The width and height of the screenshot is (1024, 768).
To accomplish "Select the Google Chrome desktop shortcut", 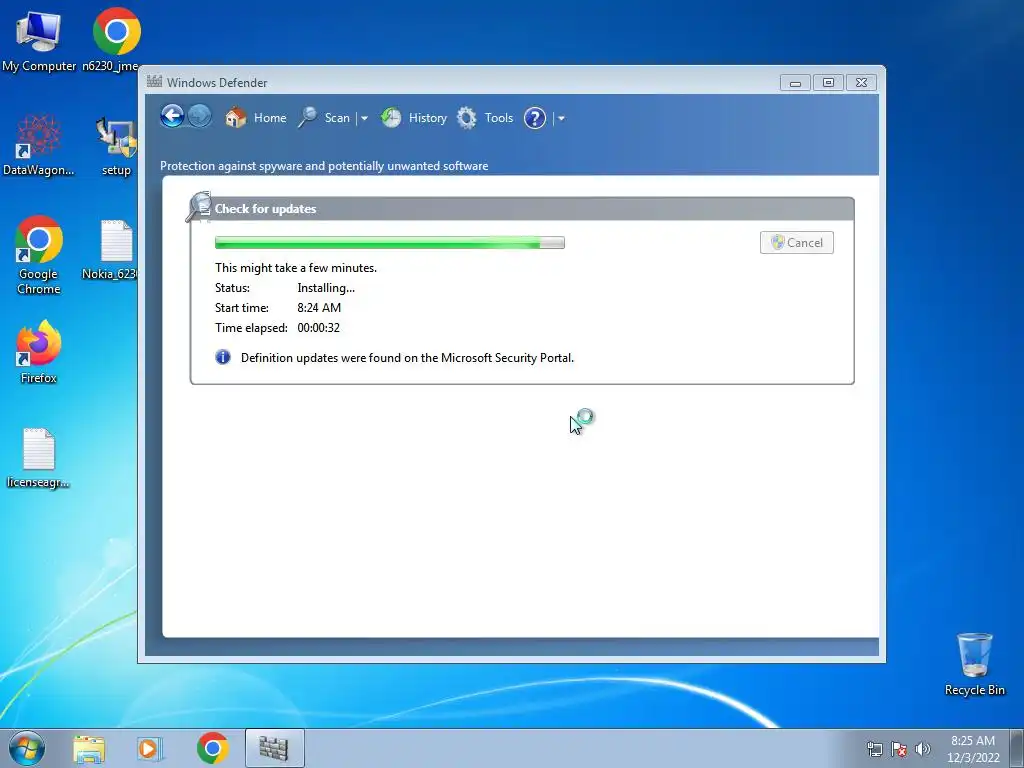I will [39, 255].
